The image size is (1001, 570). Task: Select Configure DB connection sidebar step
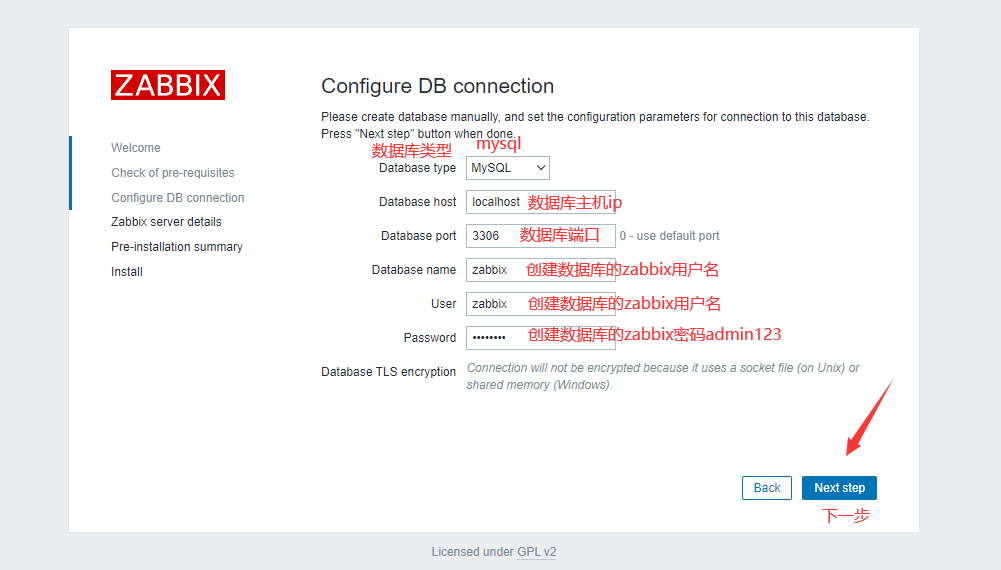coord(177,197)
